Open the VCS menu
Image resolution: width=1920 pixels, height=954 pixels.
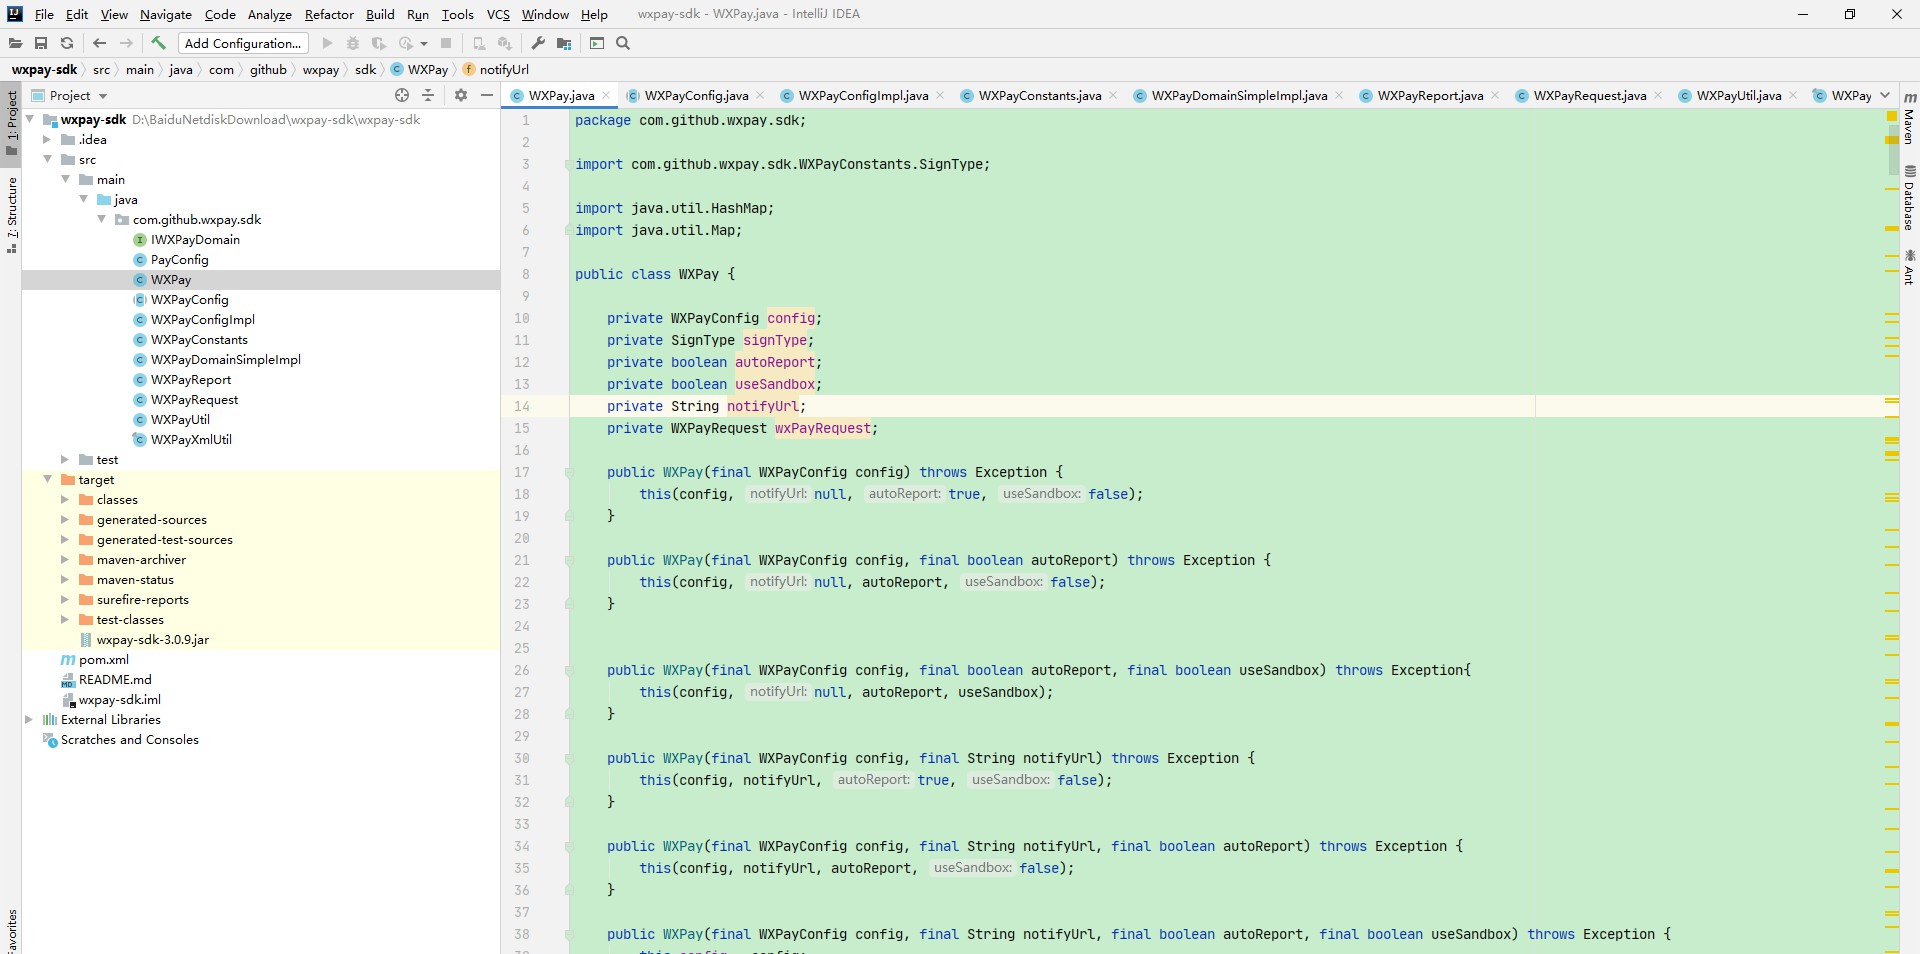click(x=498, y=14)
